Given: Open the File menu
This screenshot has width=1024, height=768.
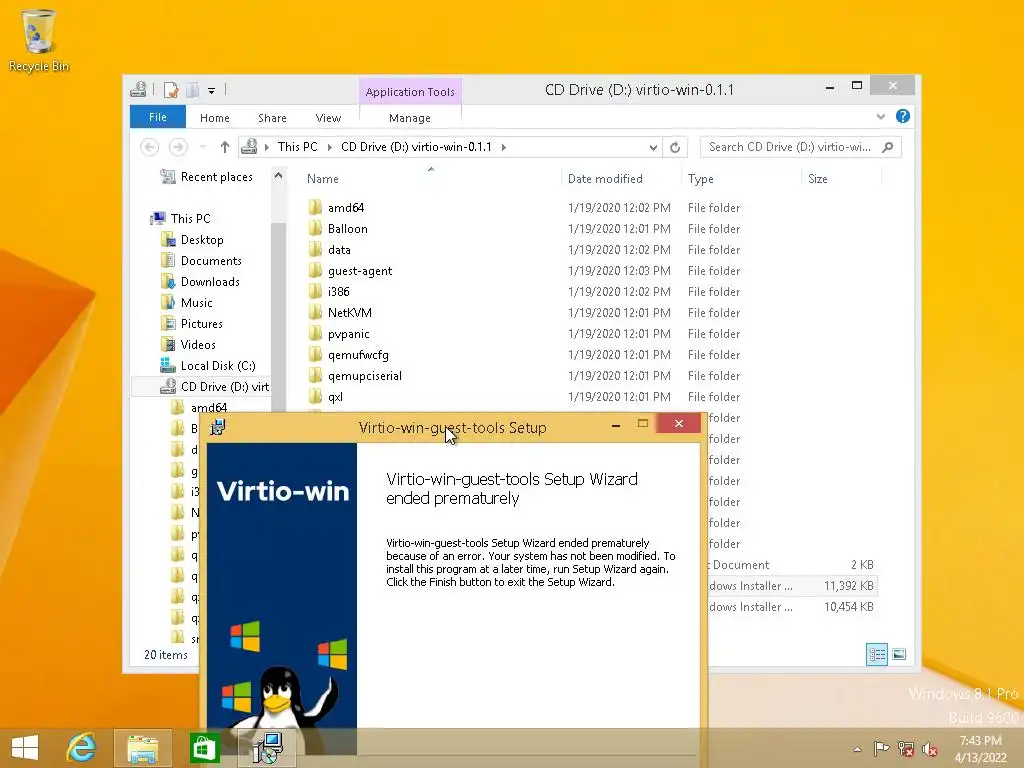Looking at the screenshot, I should [x=157, y=118].
